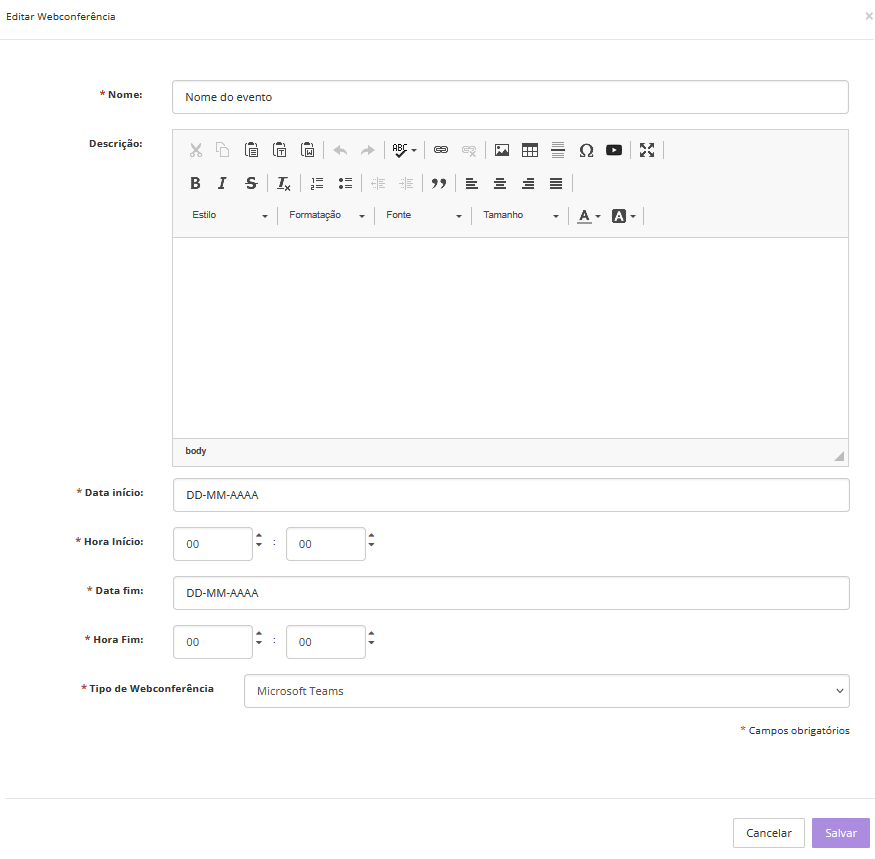Open the Tipo de Webconferência select box
The image size is (875, 859).
click(546, 691)
